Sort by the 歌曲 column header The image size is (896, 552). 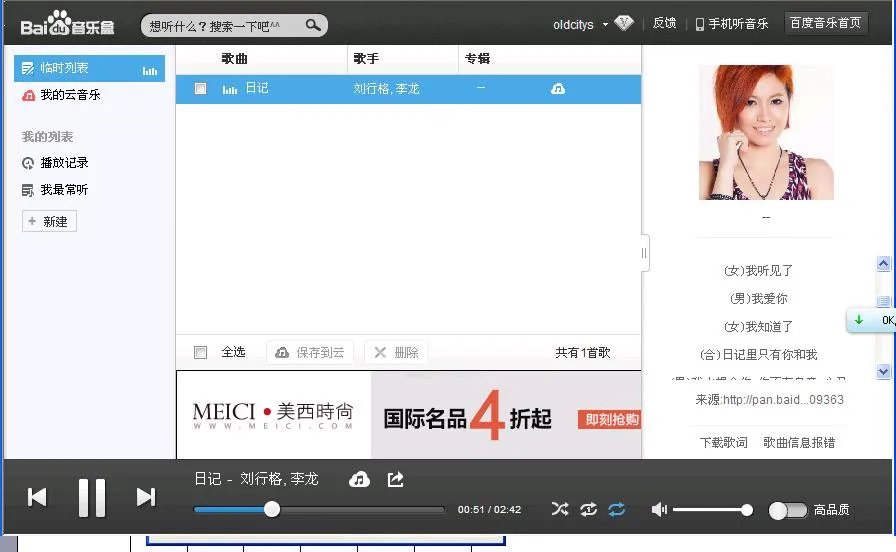[234, 59]
